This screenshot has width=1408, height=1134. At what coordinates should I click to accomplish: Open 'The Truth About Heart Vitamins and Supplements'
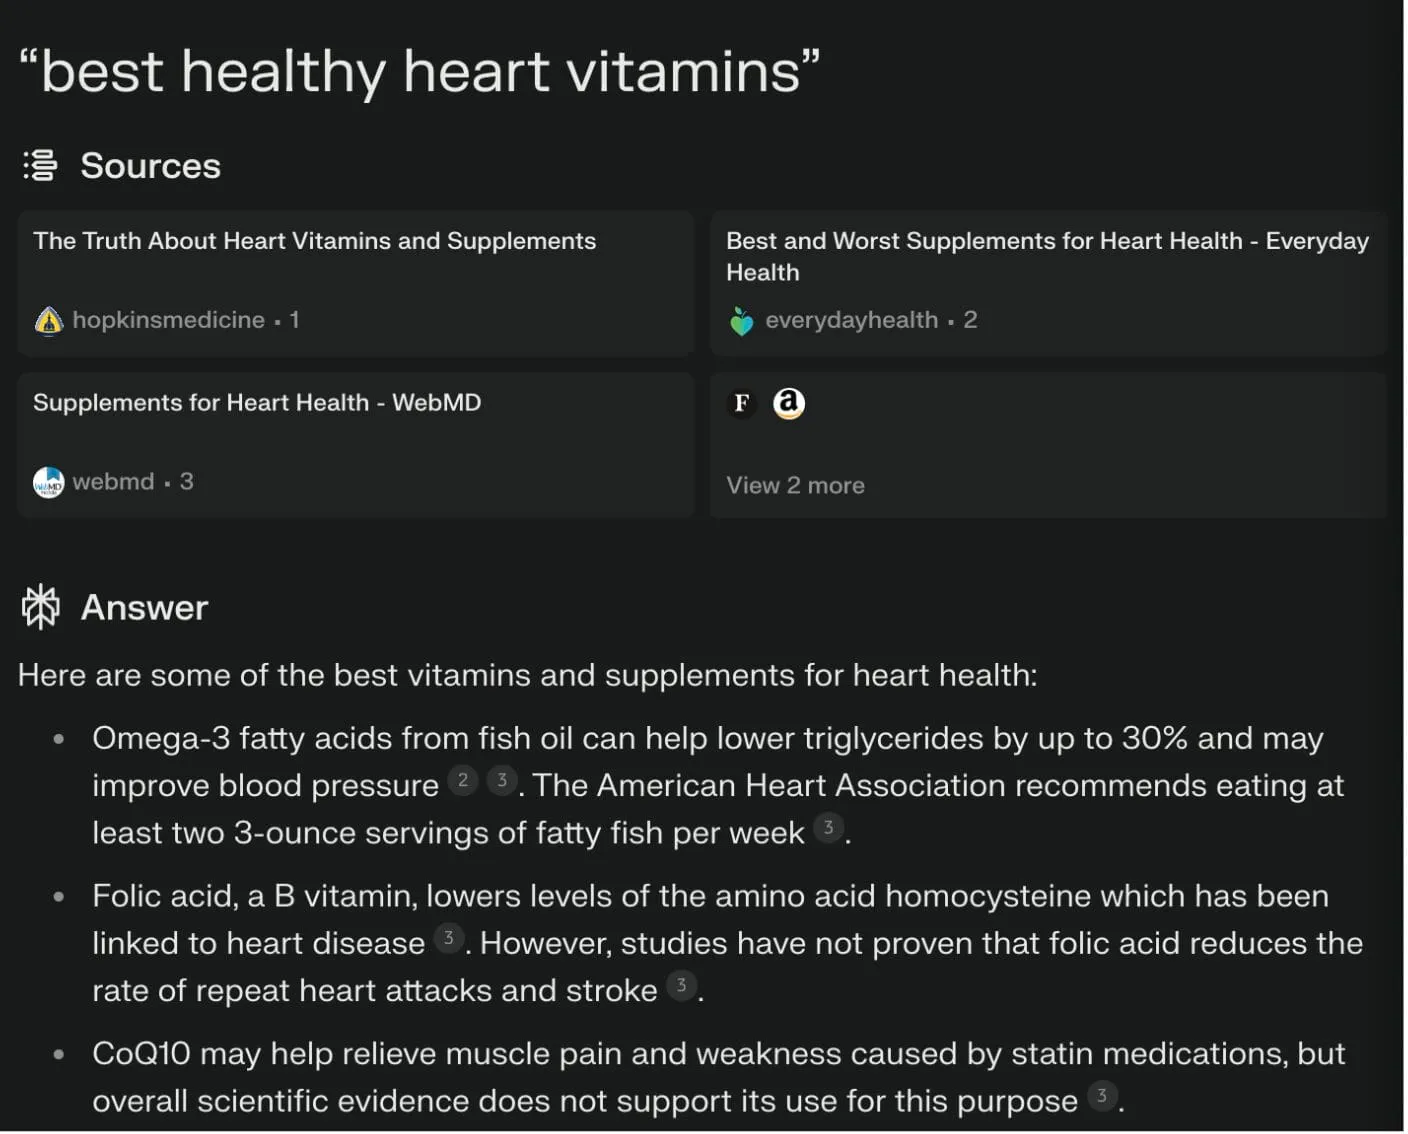click(314, 241)
